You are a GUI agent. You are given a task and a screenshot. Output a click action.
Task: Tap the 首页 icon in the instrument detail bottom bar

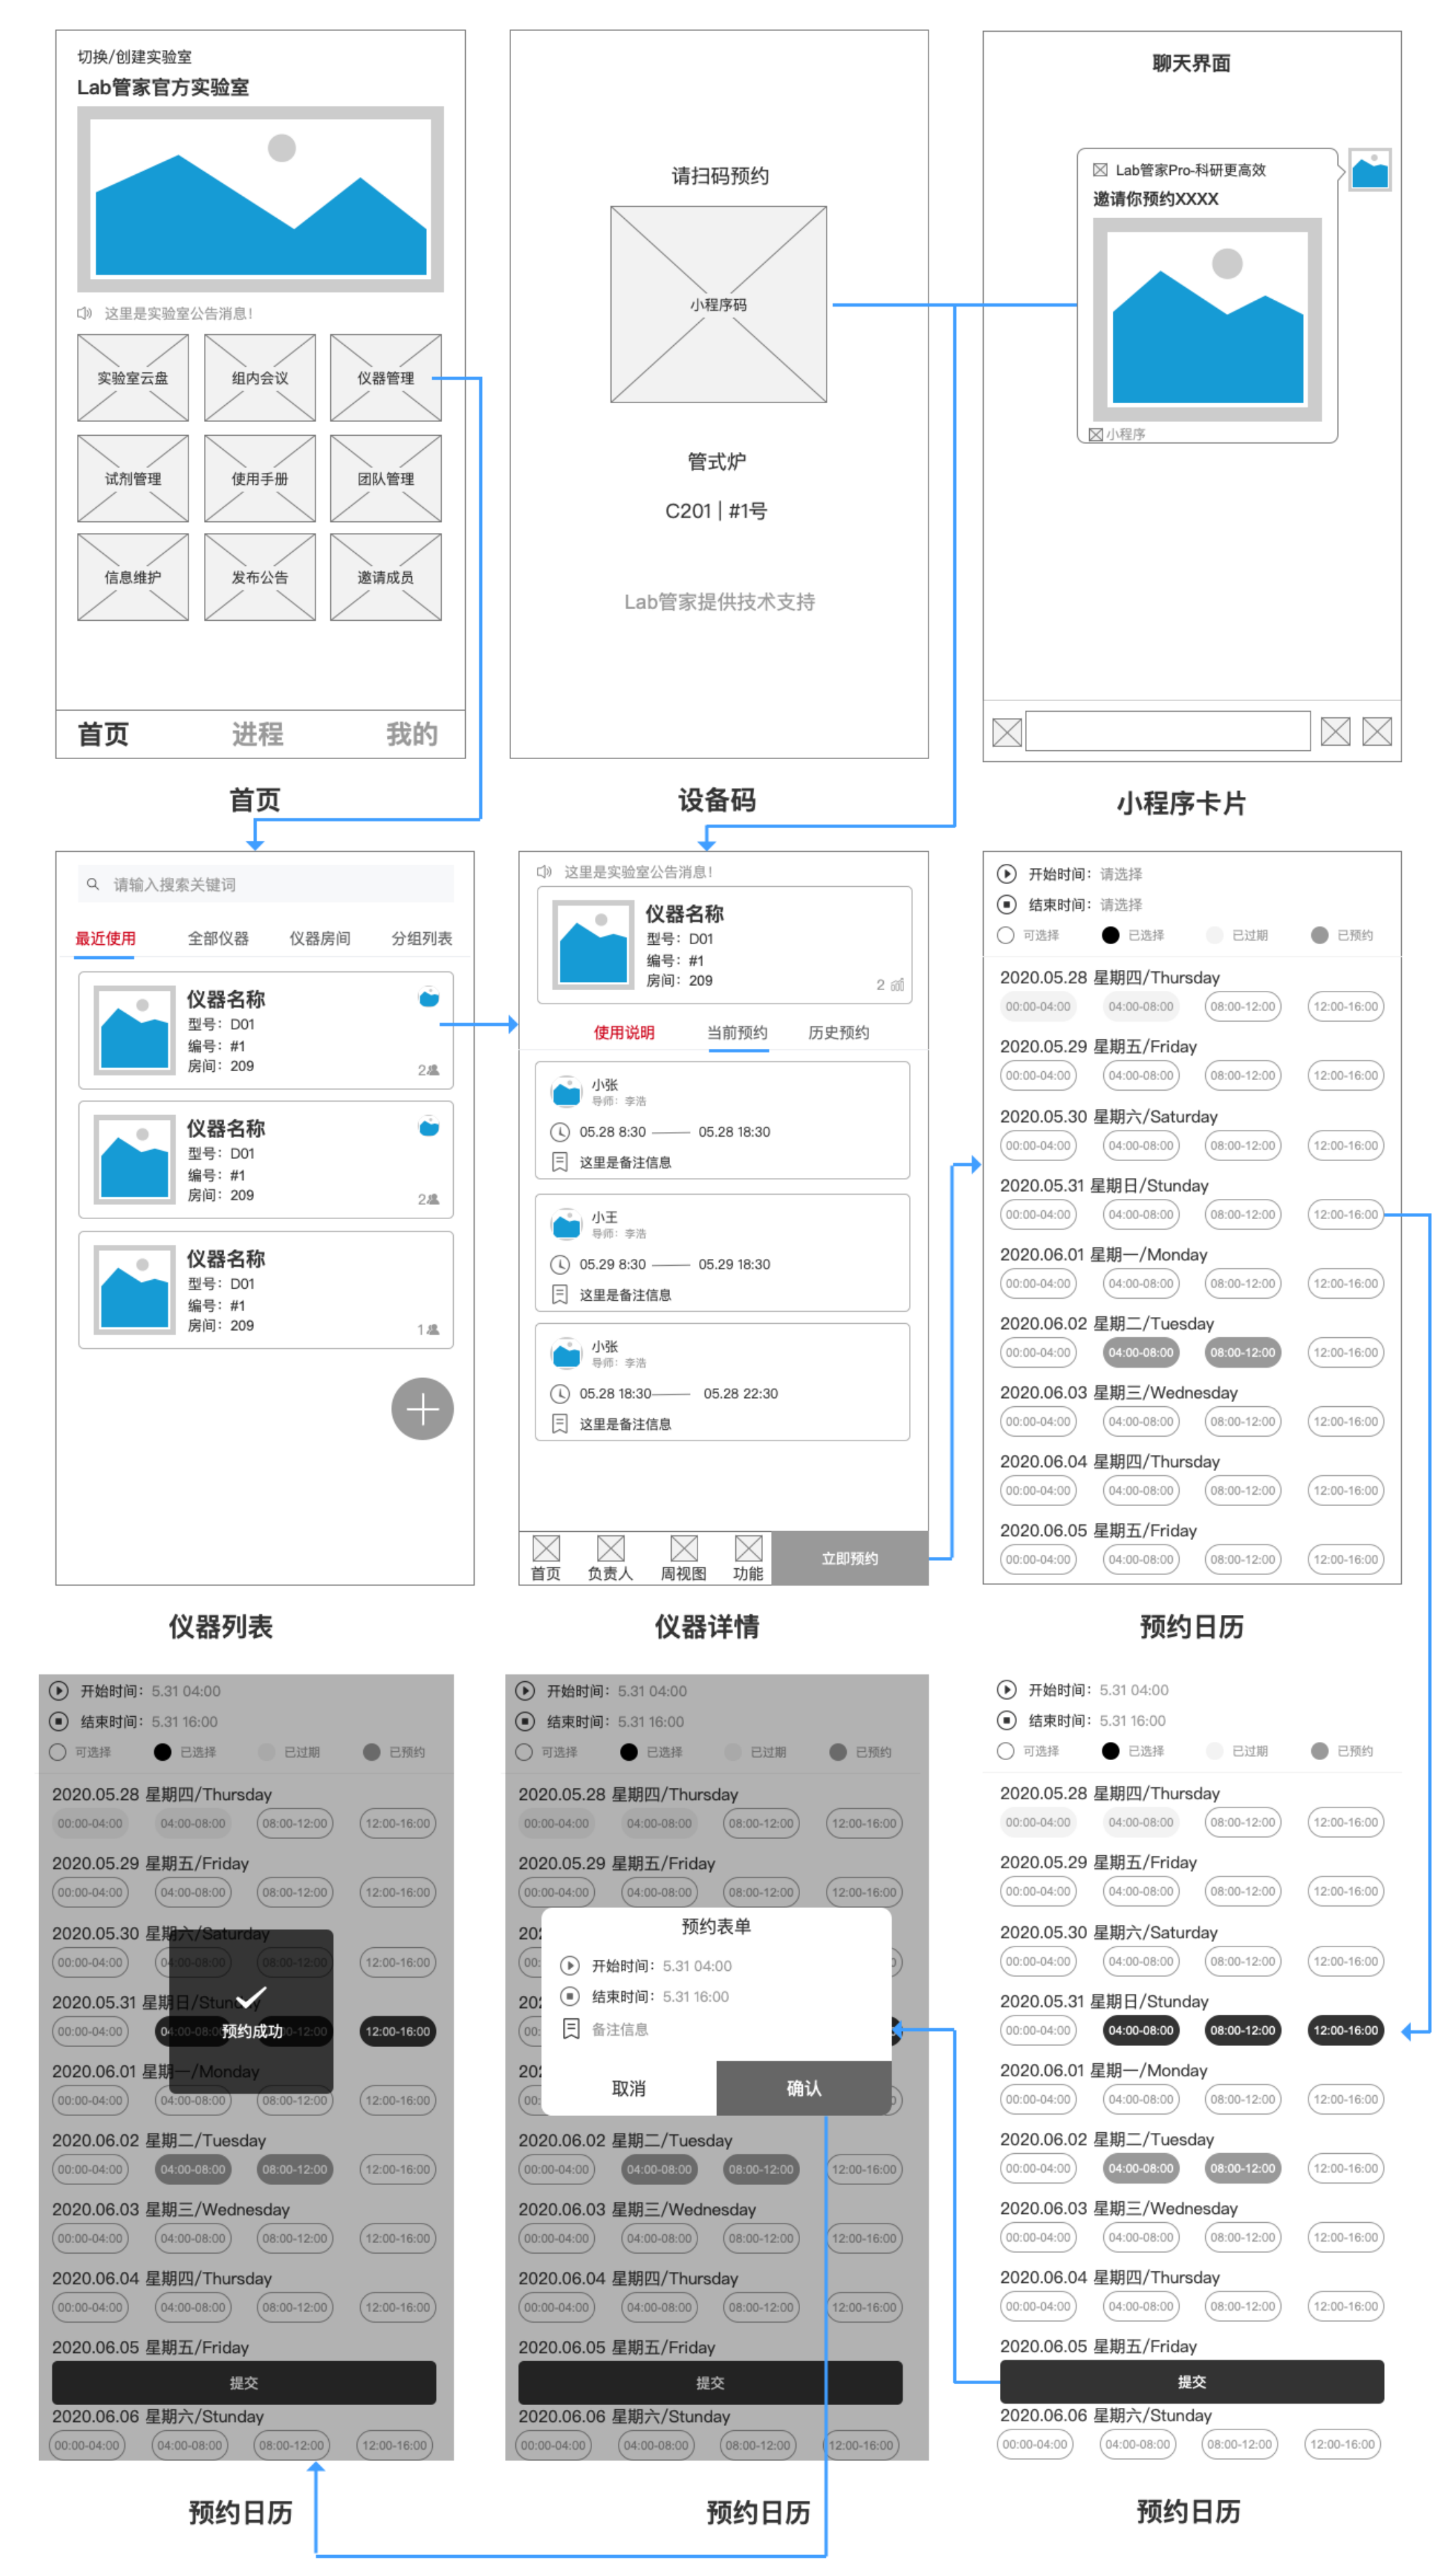[x=546, y=1548]
